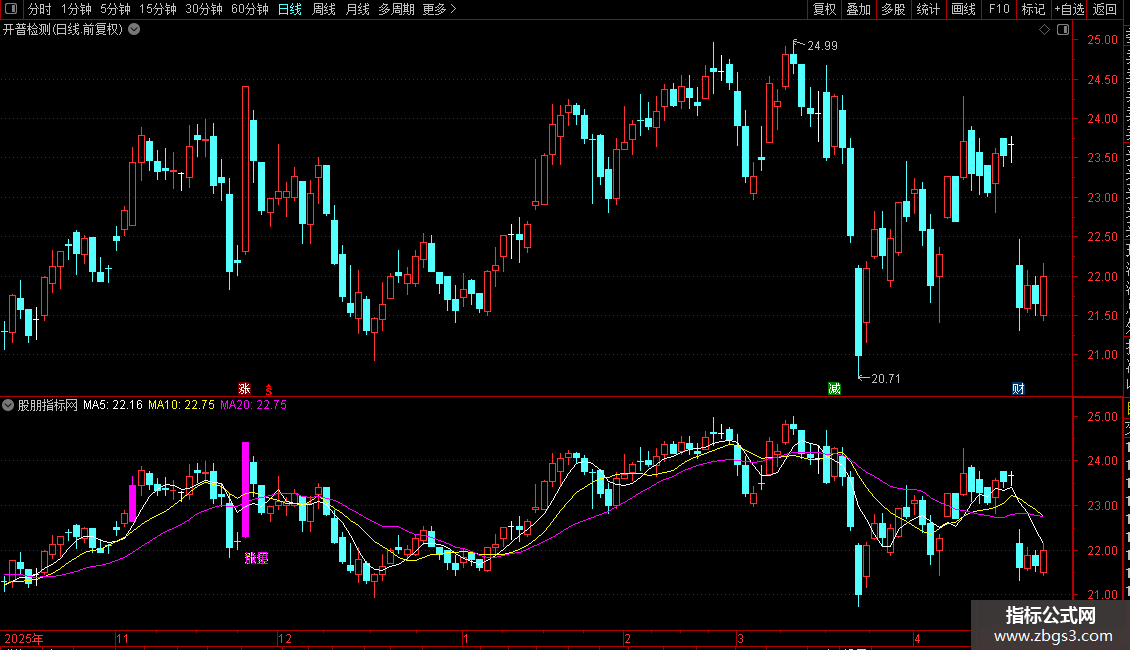Select the 5分钟 period

point(115,9)
